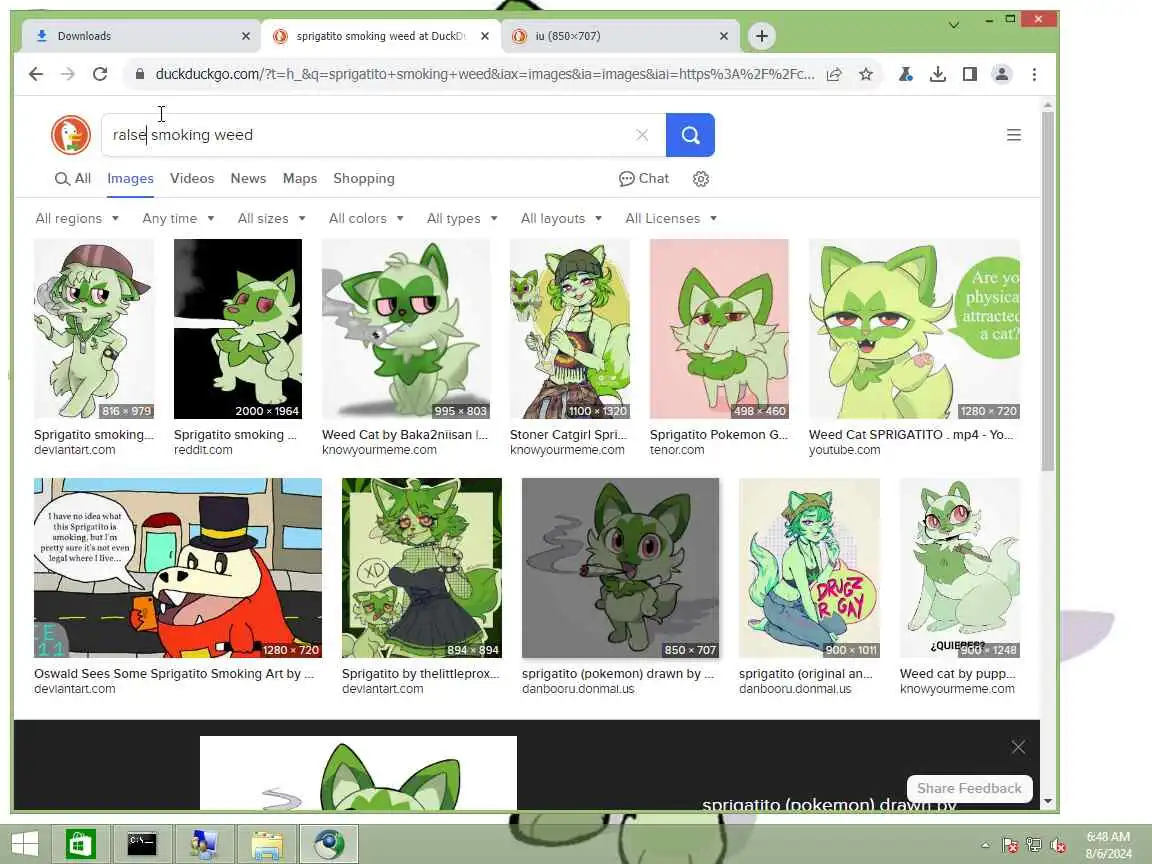Close the iu (850×707) tab
1152x864 pixels.
tap(724, 36)
